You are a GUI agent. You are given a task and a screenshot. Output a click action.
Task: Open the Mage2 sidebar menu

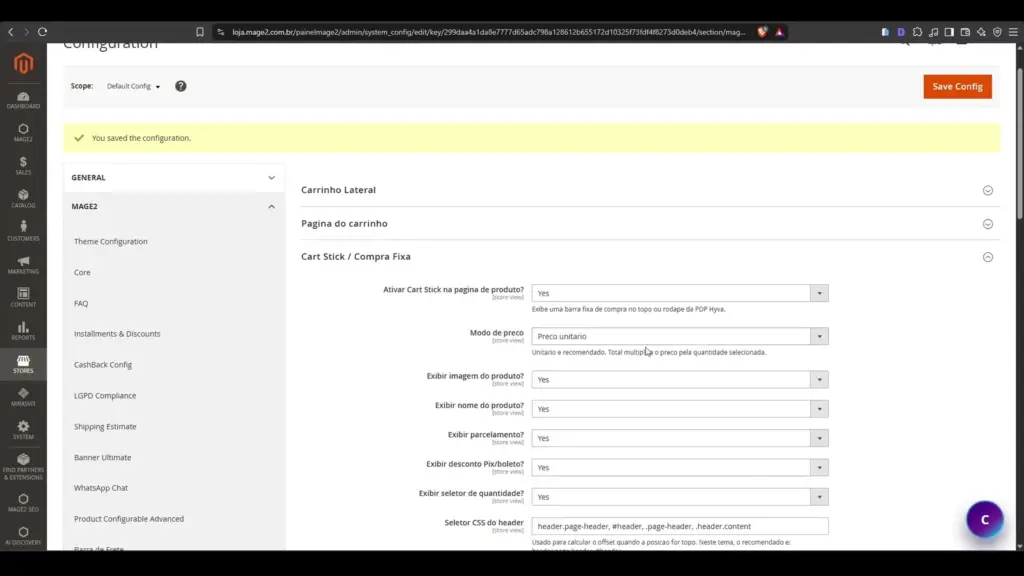tap(24, 133)
